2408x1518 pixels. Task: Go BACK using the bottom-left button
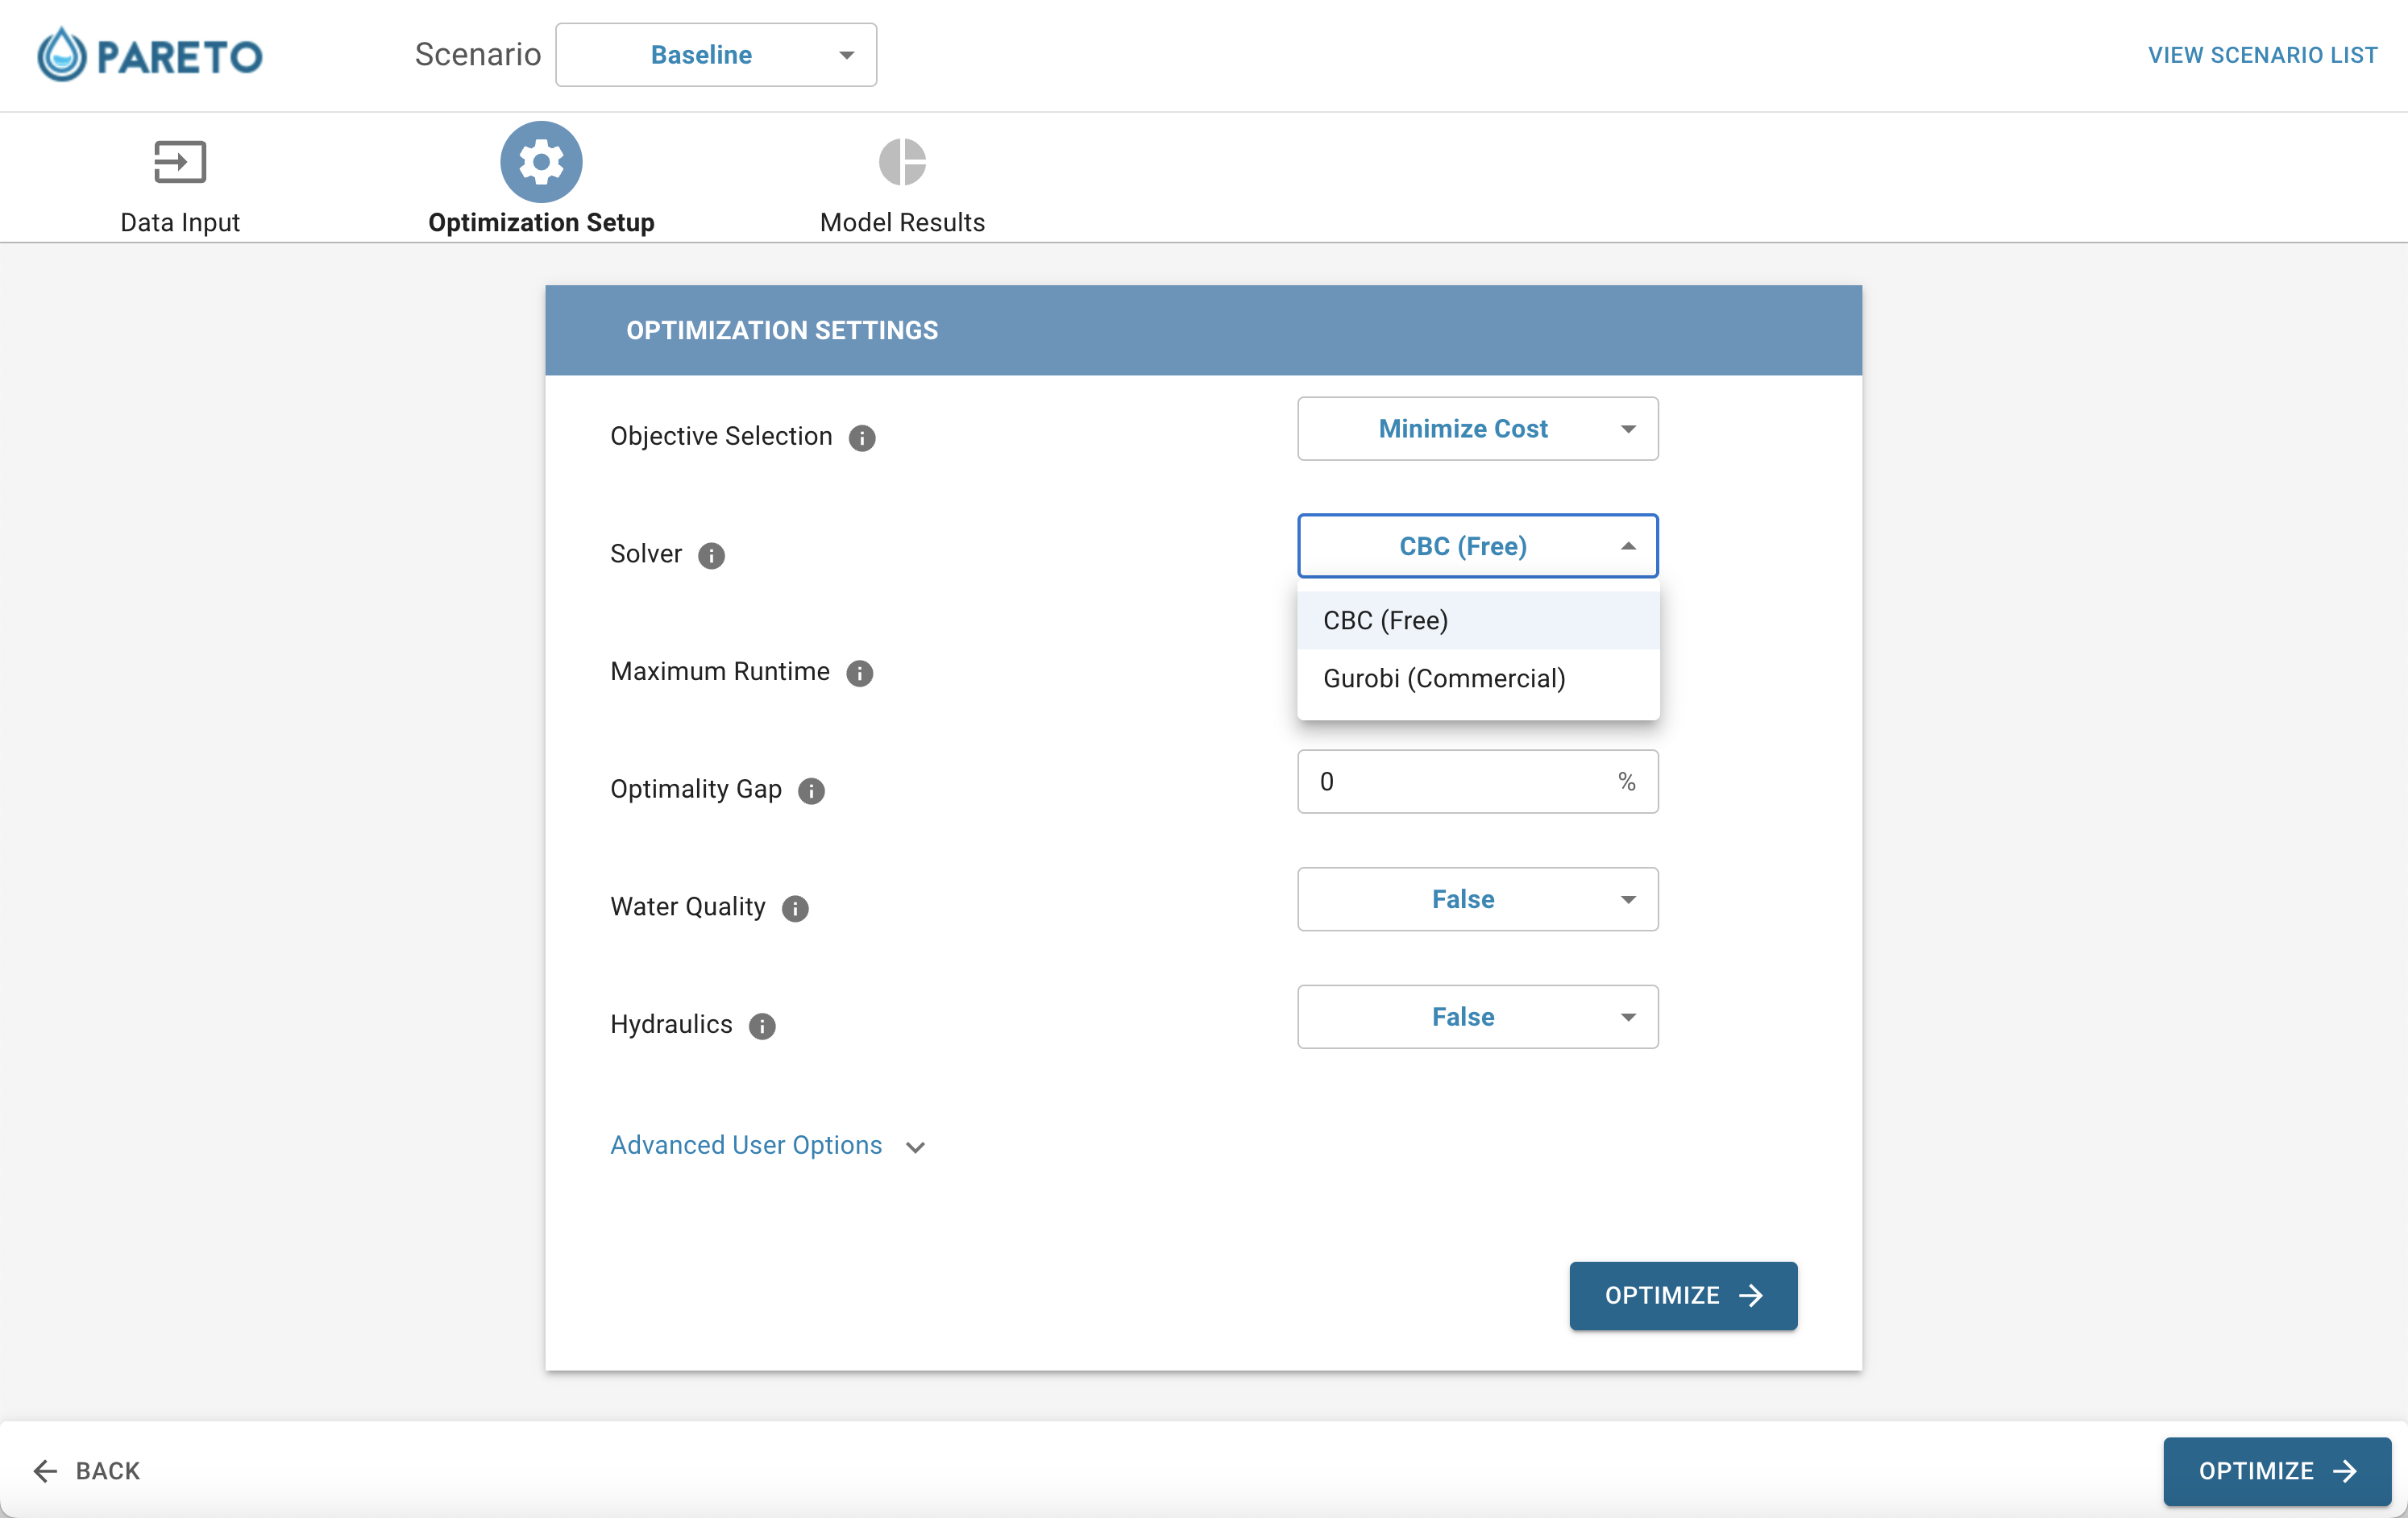[x=87, y=1471]
